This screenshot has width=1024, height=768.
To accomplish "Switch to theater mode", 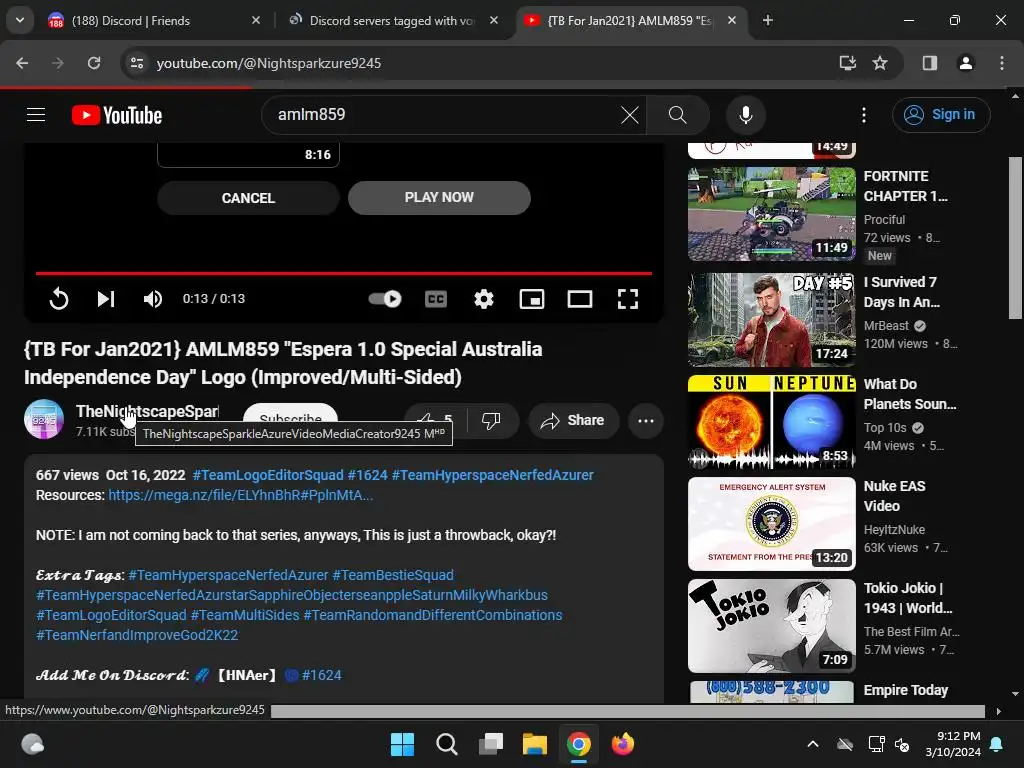I will click(x=579, y=298).
